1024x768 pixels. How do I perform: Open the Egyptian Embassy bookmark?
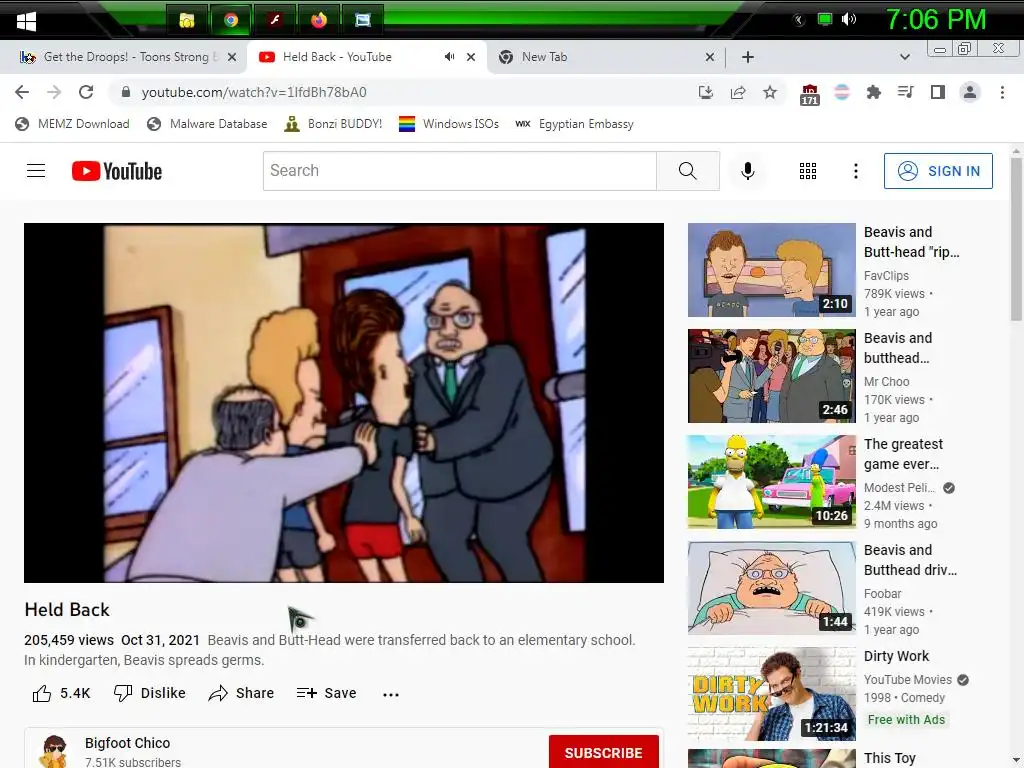pyautogui.click(x=575, y=124)
